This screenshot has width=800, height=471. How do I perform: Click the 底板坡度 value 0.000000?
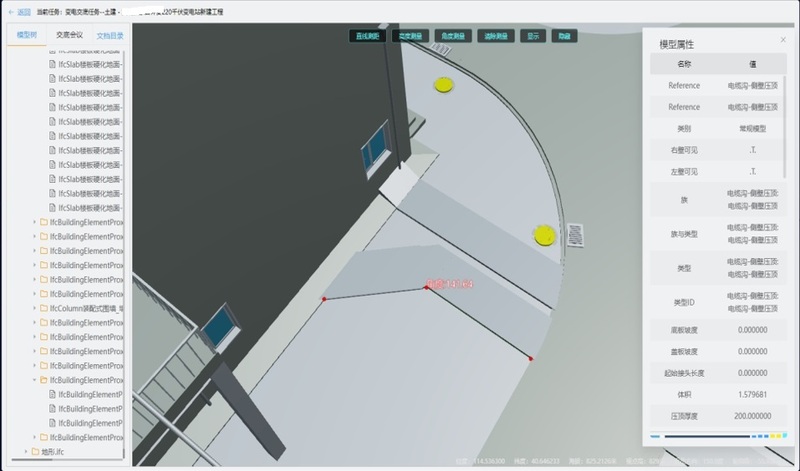click(x=753, y=330)
